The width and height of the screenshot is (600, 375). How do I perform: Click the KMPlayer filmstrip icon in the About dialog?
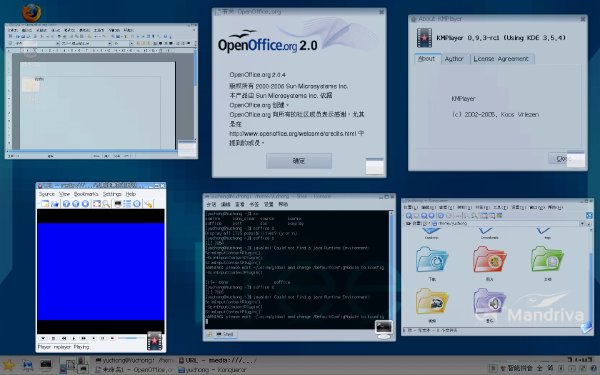(424, 38)
